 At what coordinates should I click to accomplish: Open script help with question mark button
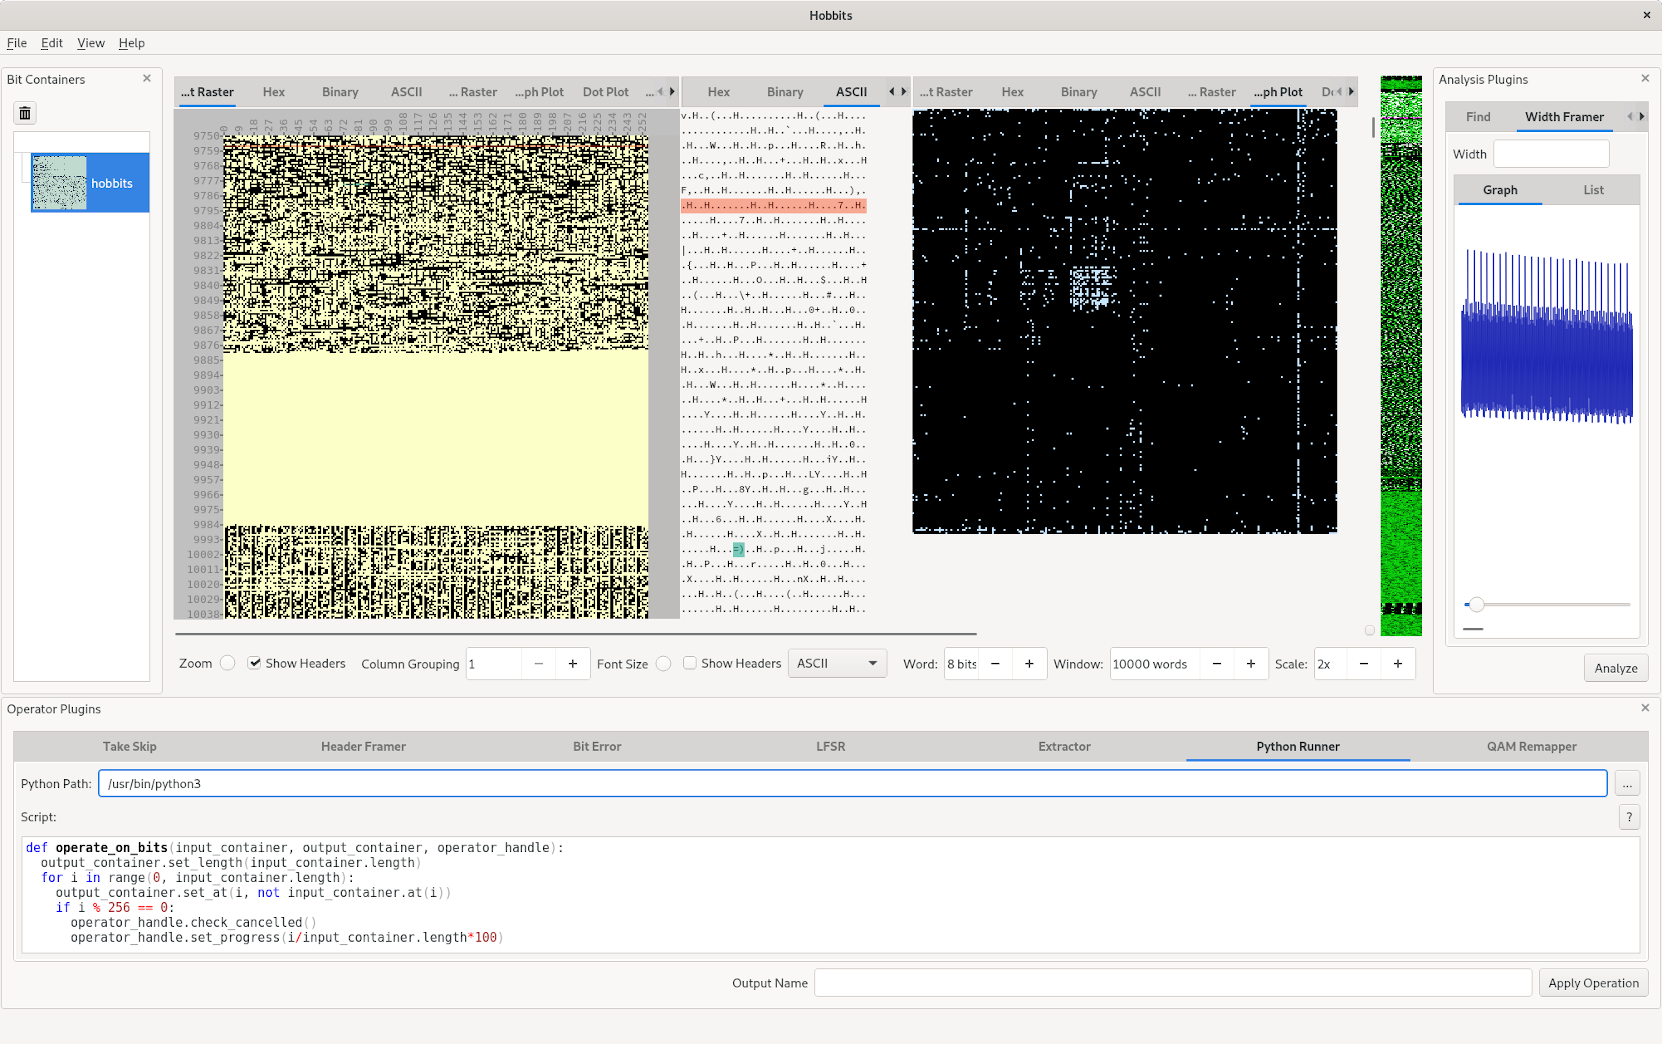coord(1630,817)
